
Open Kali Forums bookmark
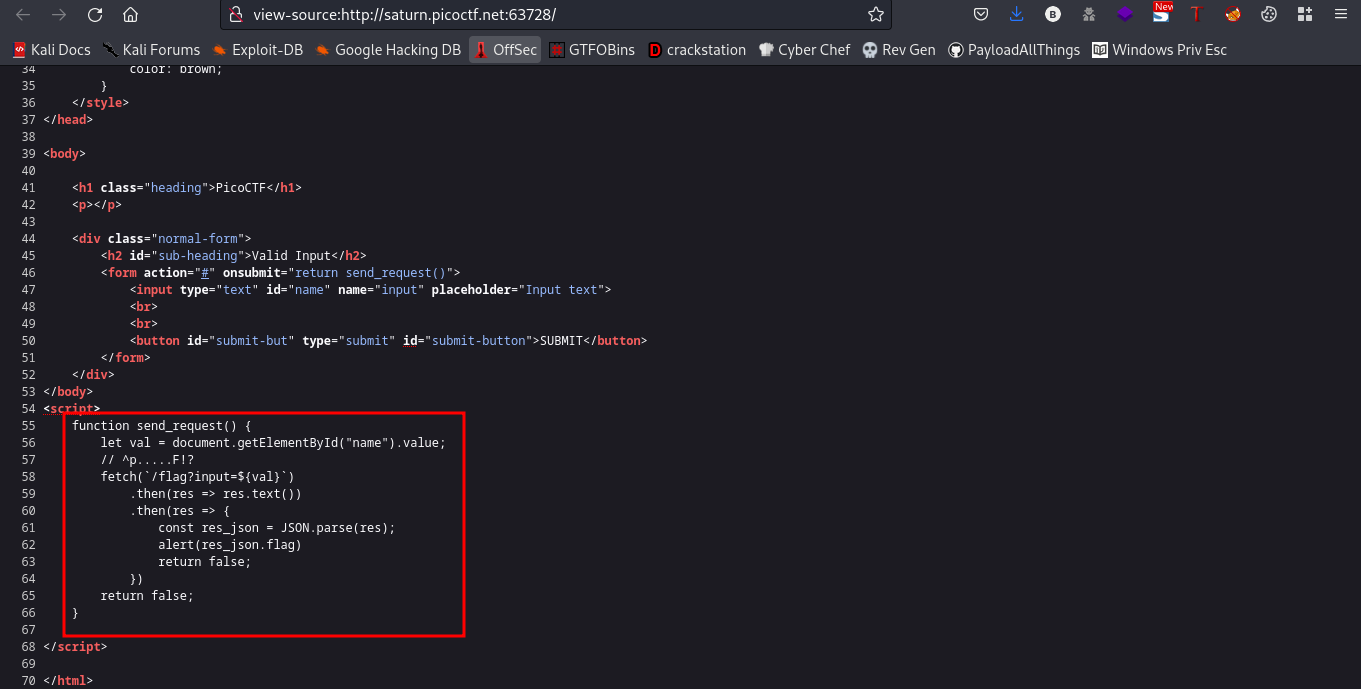coord(151,50)
